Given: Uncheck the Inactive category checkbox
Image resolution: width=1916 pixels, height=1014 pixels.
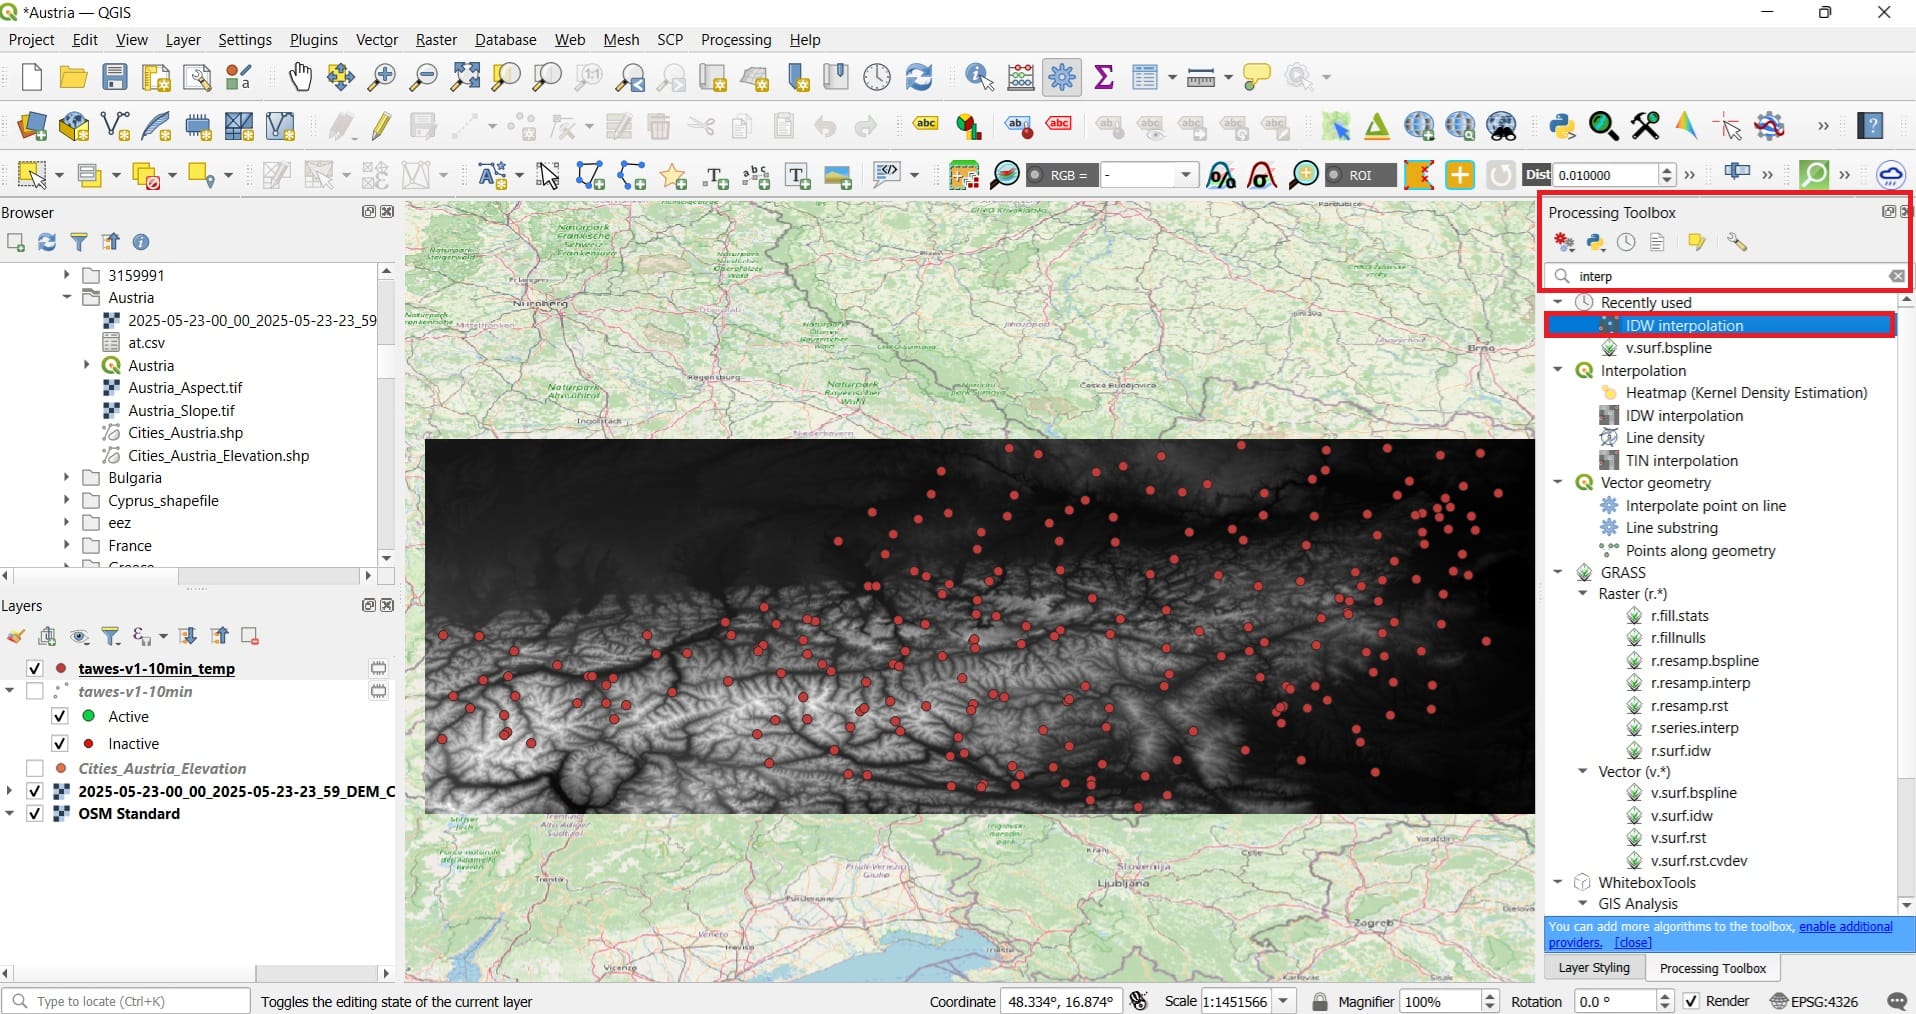Looking at the screenshot, I should click(x=59, y=743).
